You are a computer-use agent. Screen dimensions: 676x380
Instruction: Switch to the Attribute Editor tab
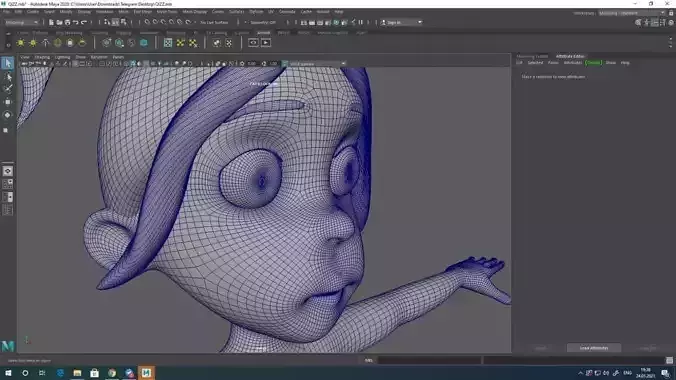pos(570,56)
